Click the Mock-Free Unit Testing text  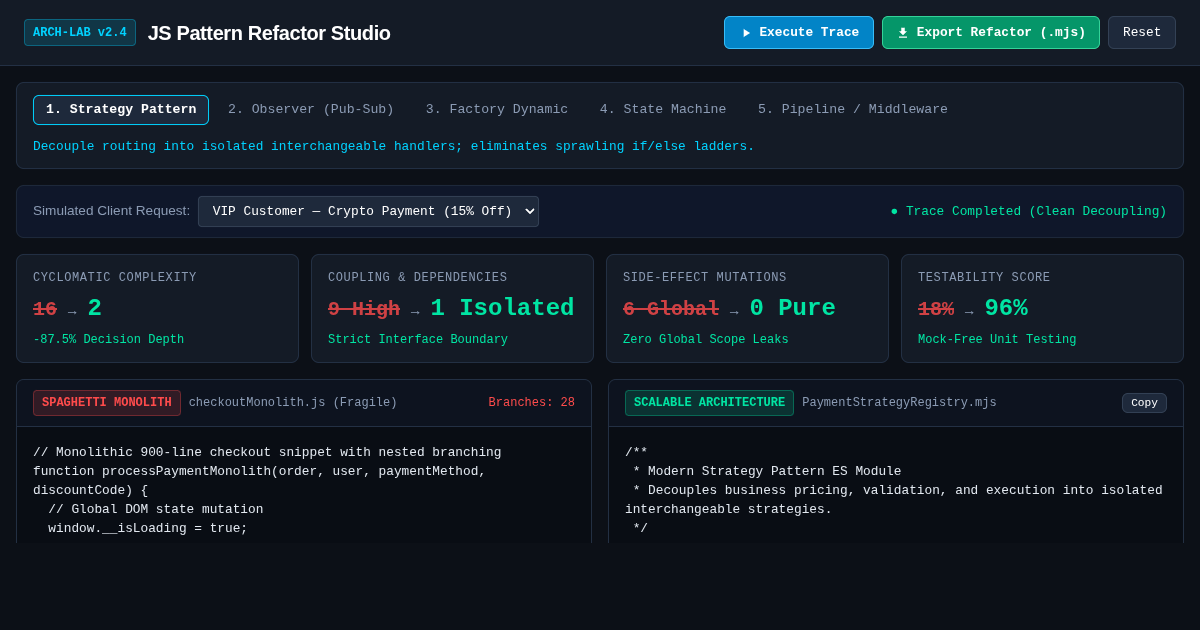click(x=997, y=340)
